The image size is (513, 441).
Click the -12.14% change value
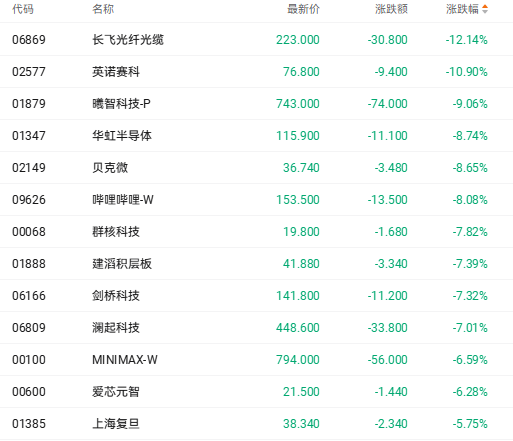point(466,40)
